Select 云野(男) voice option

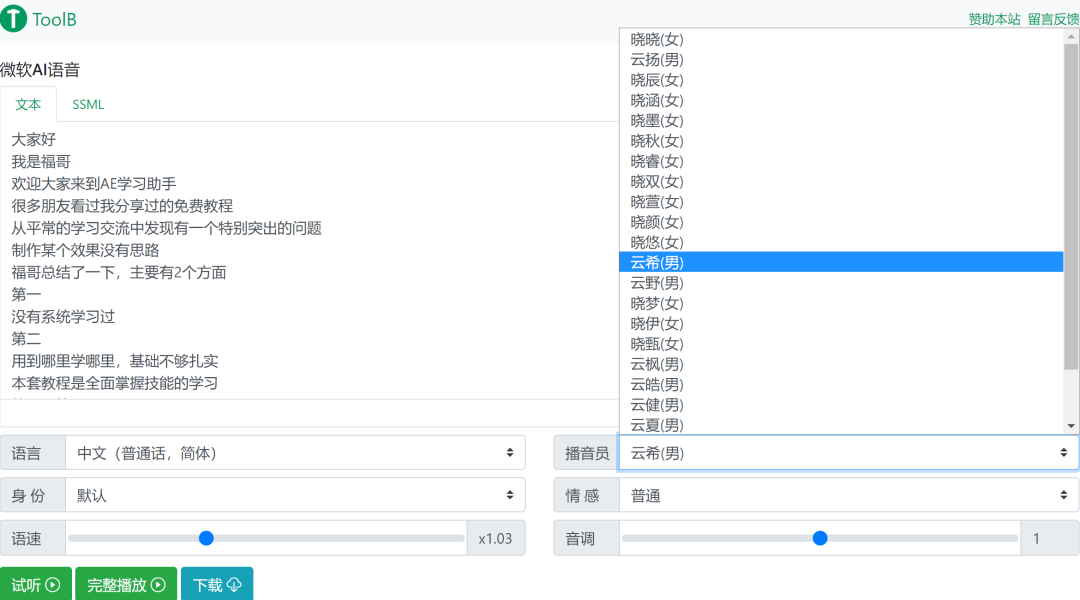tap(841, 283)
